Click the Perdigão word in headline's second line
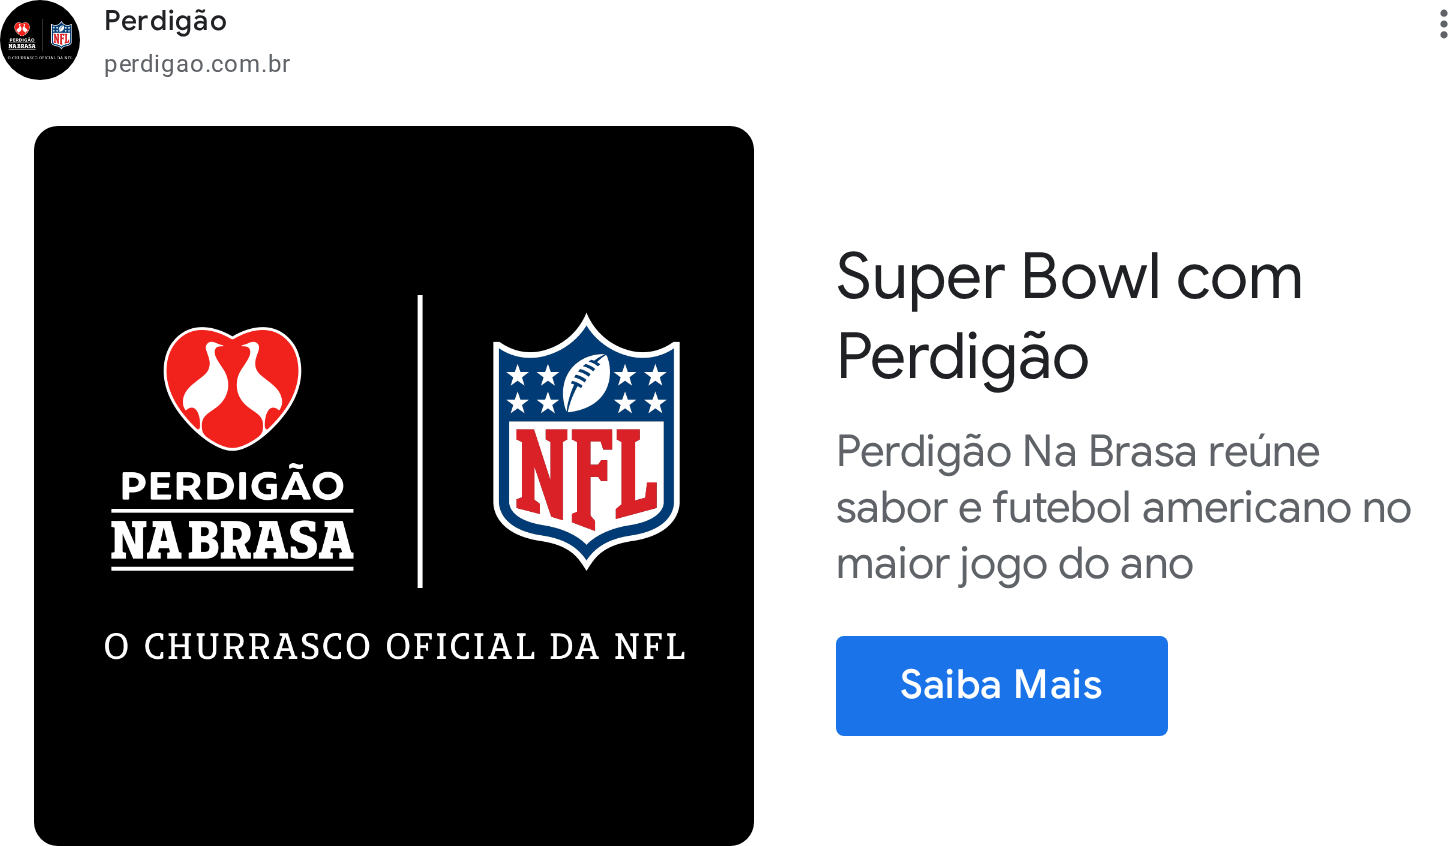This screenshot has height=846, width=1448. coord(963,357)
